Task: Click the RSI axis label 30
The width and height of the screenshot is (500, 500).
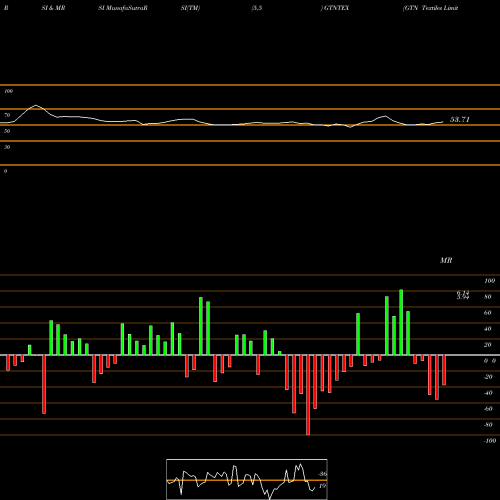Action: tap(7, 147)
